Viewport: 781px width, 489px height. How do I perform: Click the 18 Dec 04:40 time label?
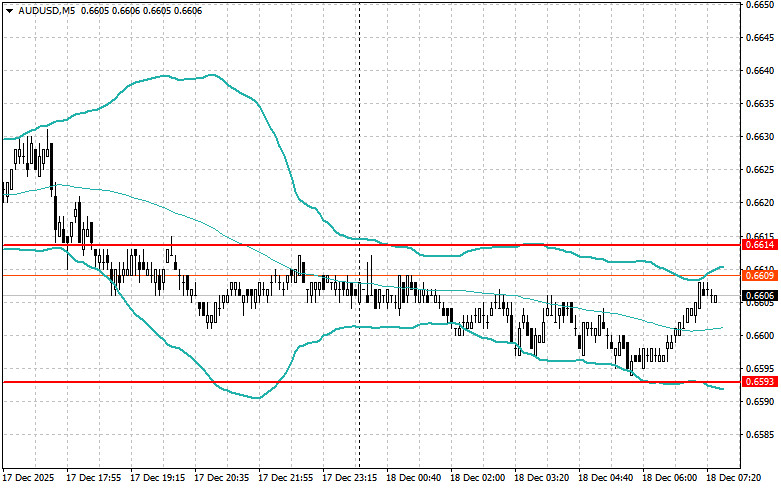[605, 478]
